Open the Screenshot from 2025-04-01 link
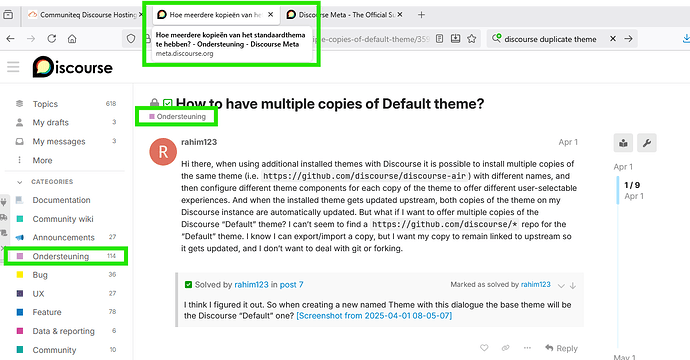The width and height of the screenshot is (690, 360). (374, 316)
